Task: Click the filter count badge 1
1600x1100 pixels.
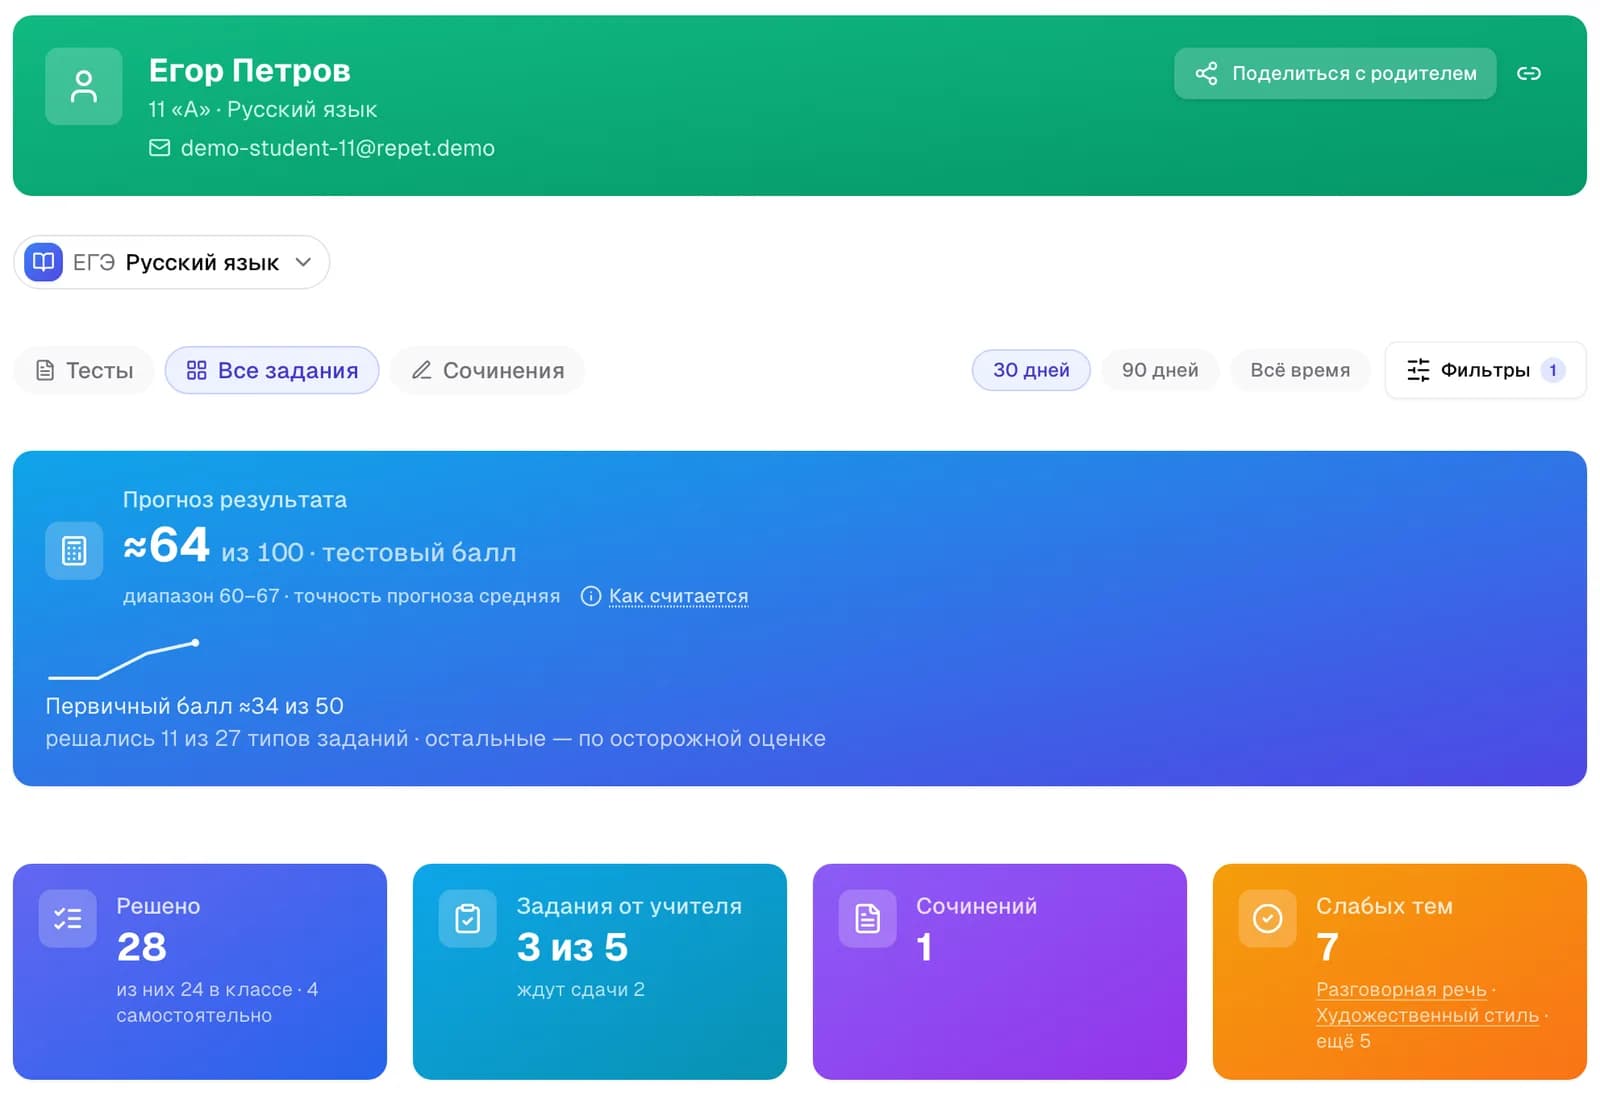Action: tap(1552, 370)
